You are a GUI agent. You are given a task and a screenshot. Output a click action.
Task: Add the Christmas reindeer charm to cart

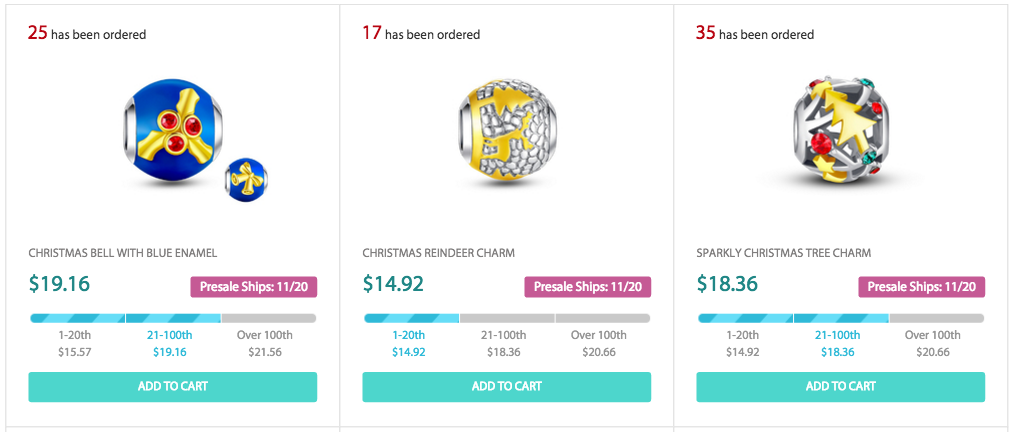506,387
